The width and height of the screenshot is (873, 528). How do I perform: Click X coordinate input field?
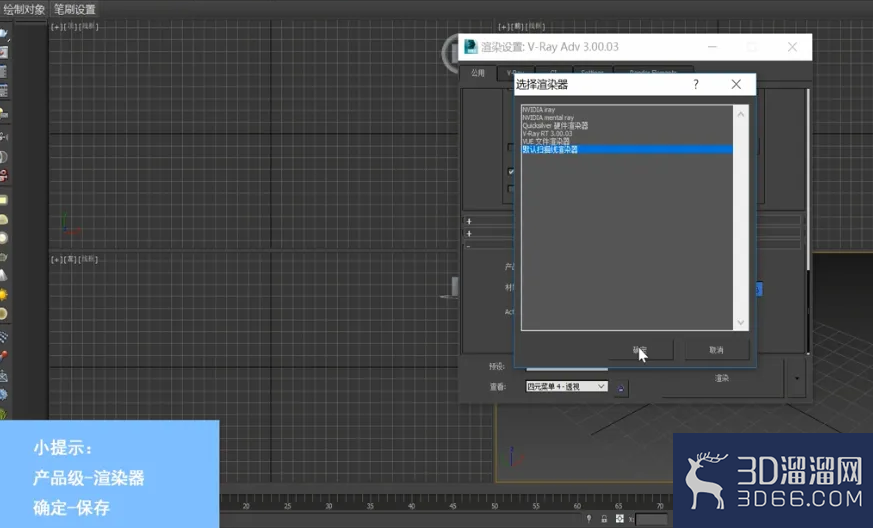coord(651,519)
